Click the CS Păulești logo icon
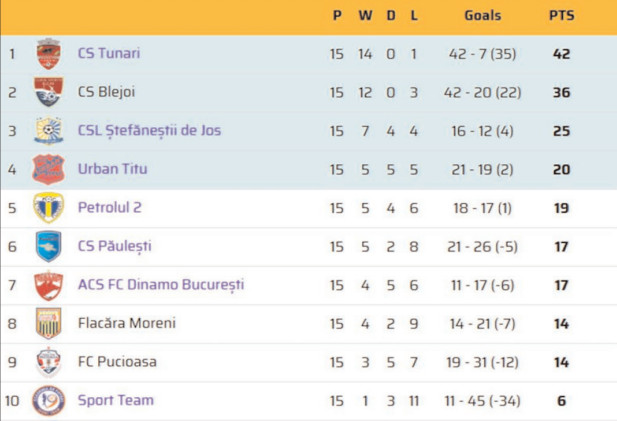 point(48,246)
